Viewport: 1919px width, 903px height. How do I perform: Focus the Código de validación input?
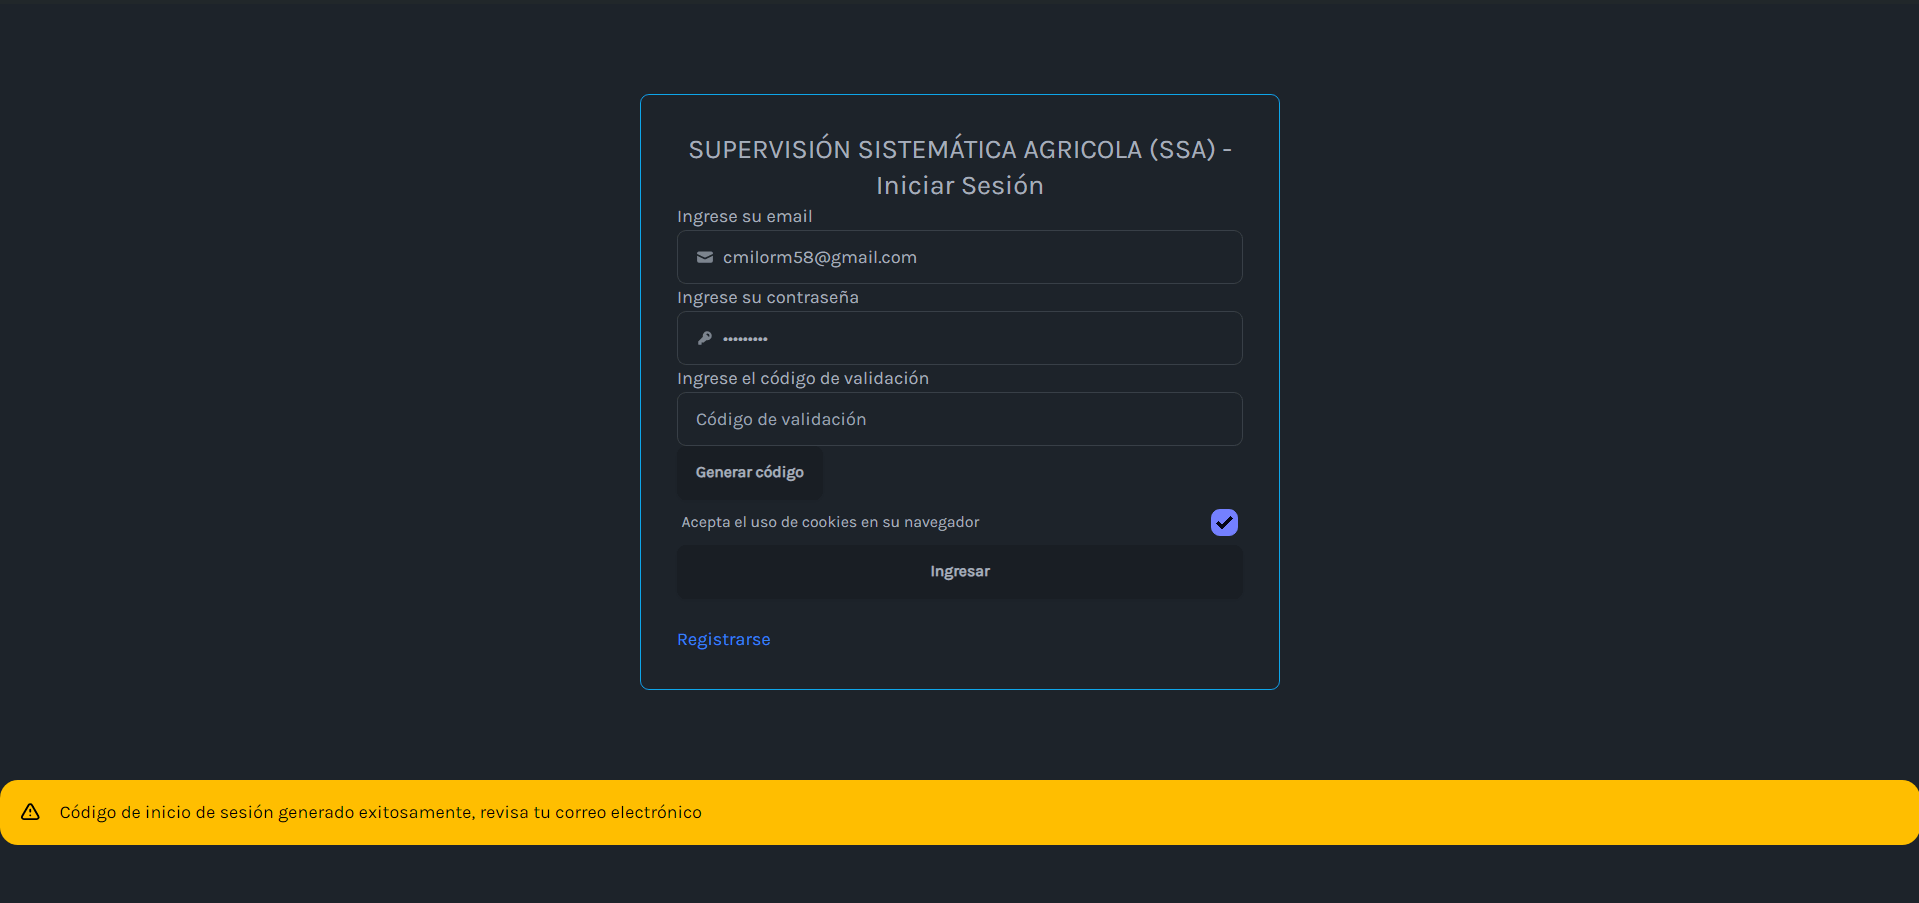pos(960,419)
